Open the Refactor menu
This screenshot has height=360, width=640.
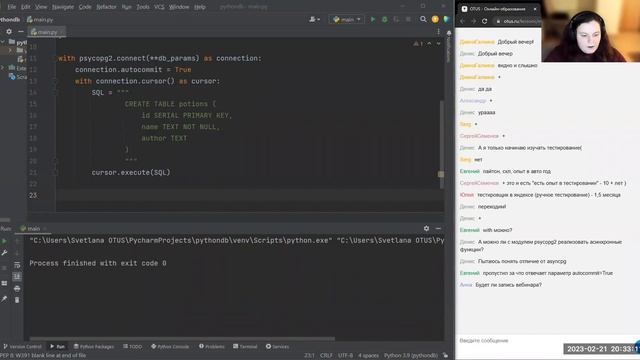click(106, 7)
